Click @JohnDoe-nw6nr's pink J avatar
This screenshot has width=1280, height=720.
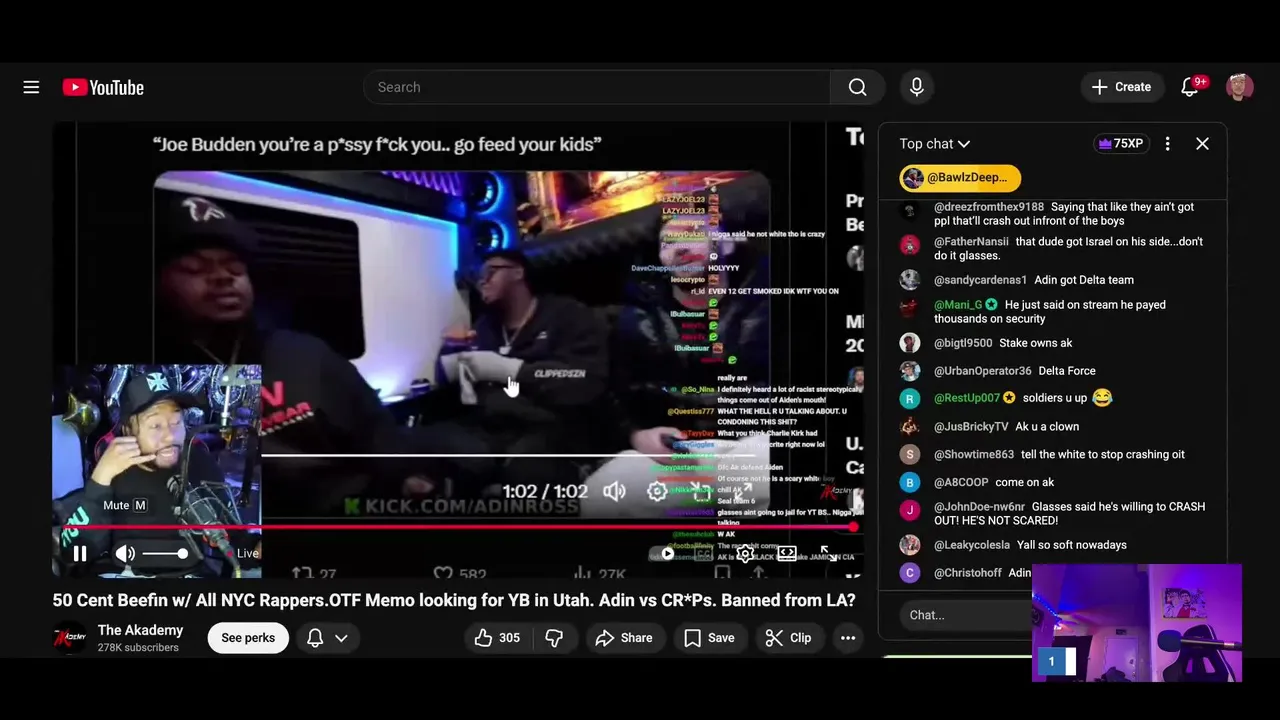(909, 510)
